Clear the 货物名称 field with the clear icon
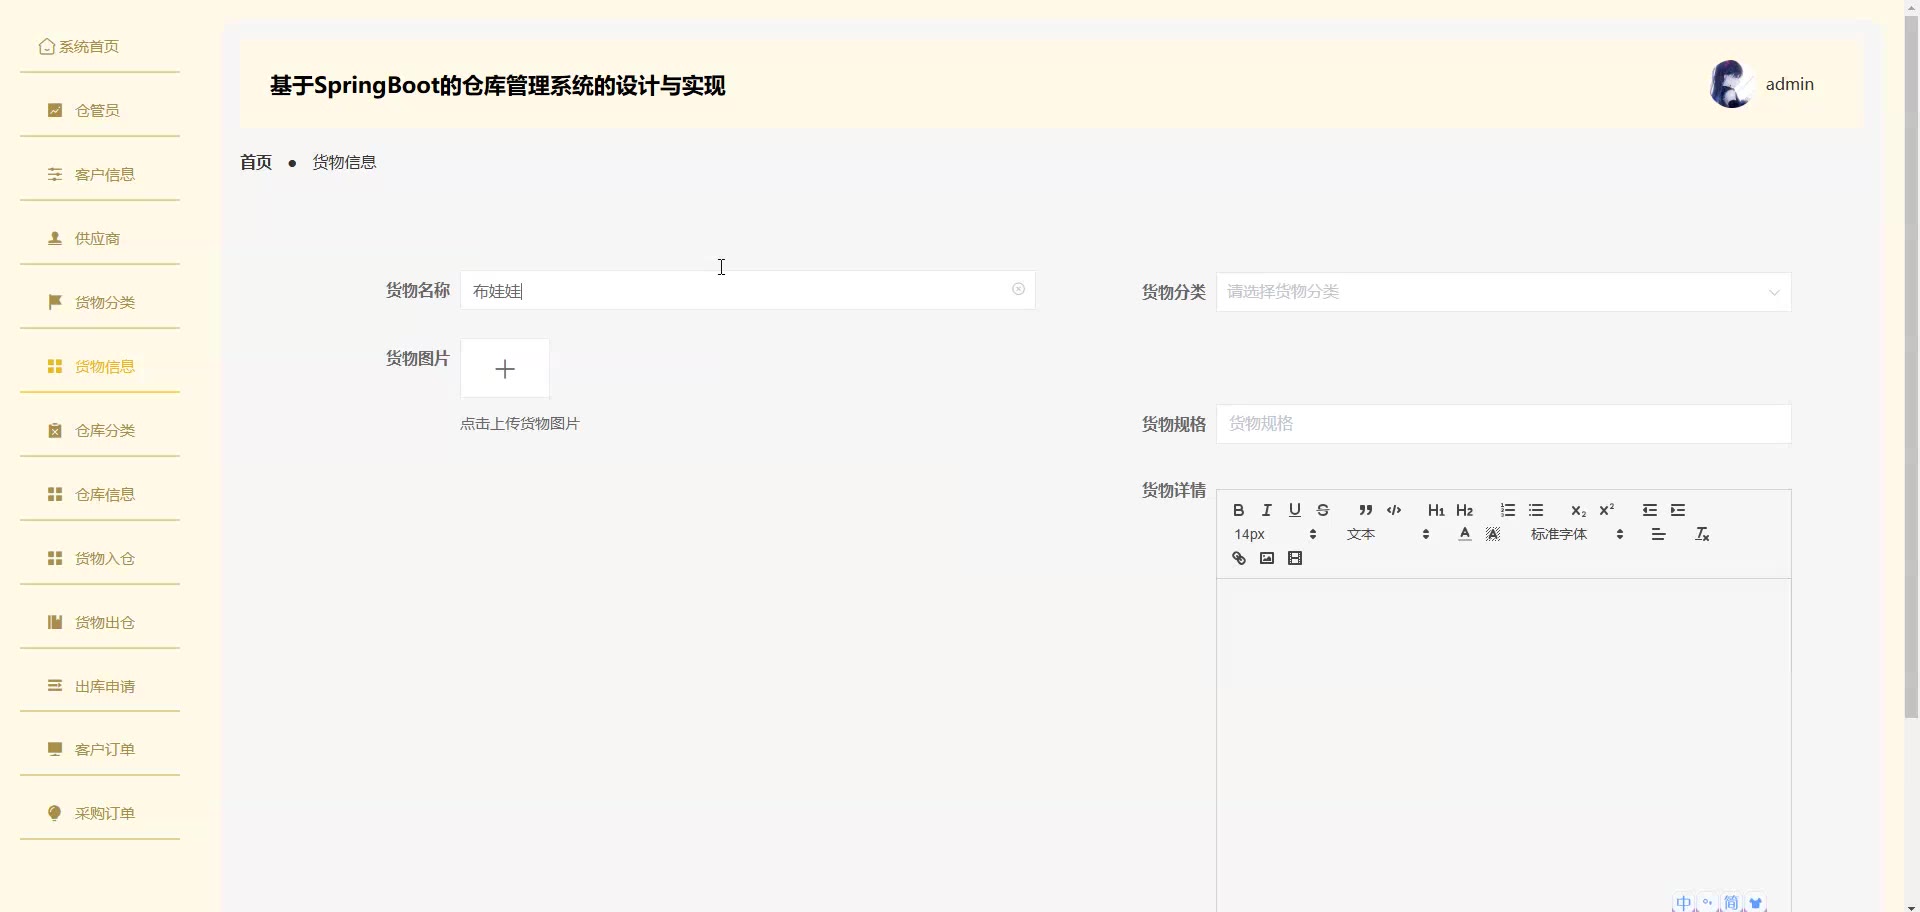The width and height of the screenshot is (1920, 912). pyautogui.click(x=1018, y=289)
